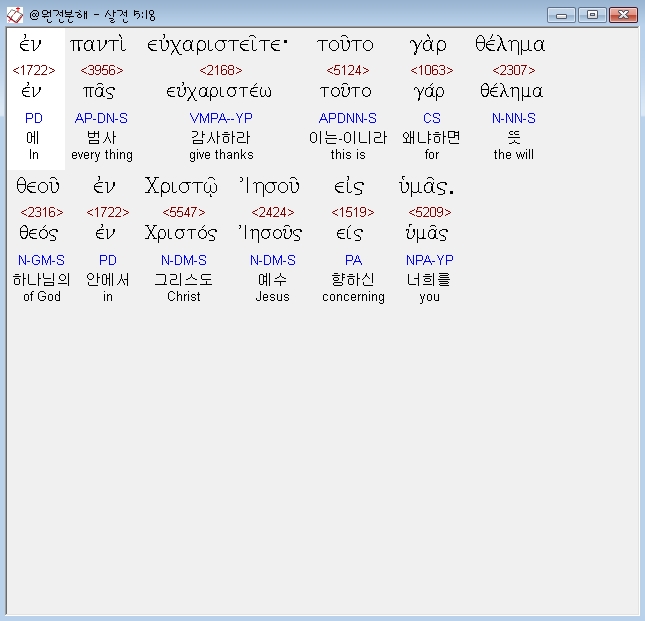The image size is (645, 621).
Task: Click parsing code PA
Action: (x=353, y=260)
